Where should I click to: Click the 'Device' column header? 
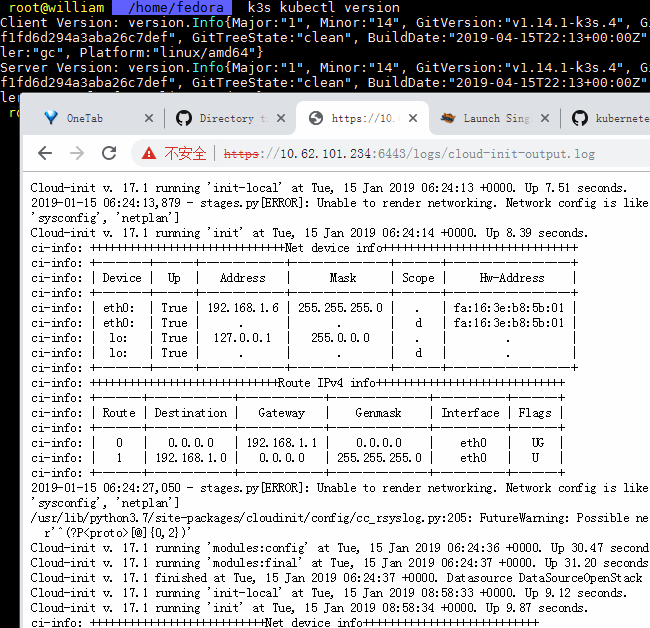pos(122,278)
